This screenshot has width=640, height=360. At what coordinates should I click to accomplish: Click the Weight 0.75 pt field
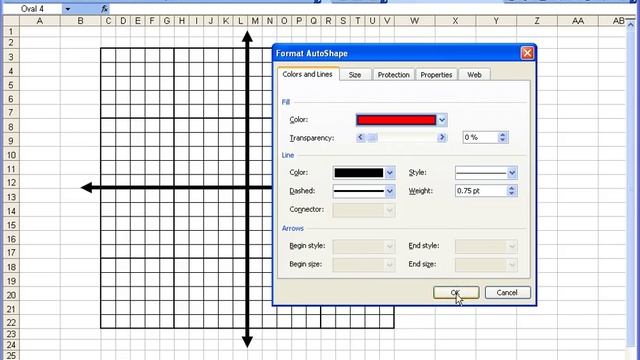pos(481,191)
